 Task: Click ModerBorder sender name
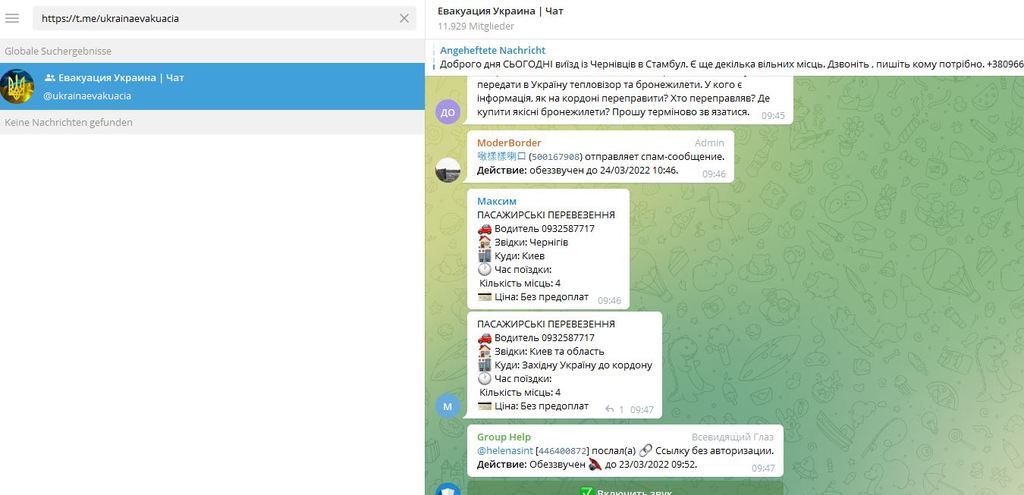509,142
